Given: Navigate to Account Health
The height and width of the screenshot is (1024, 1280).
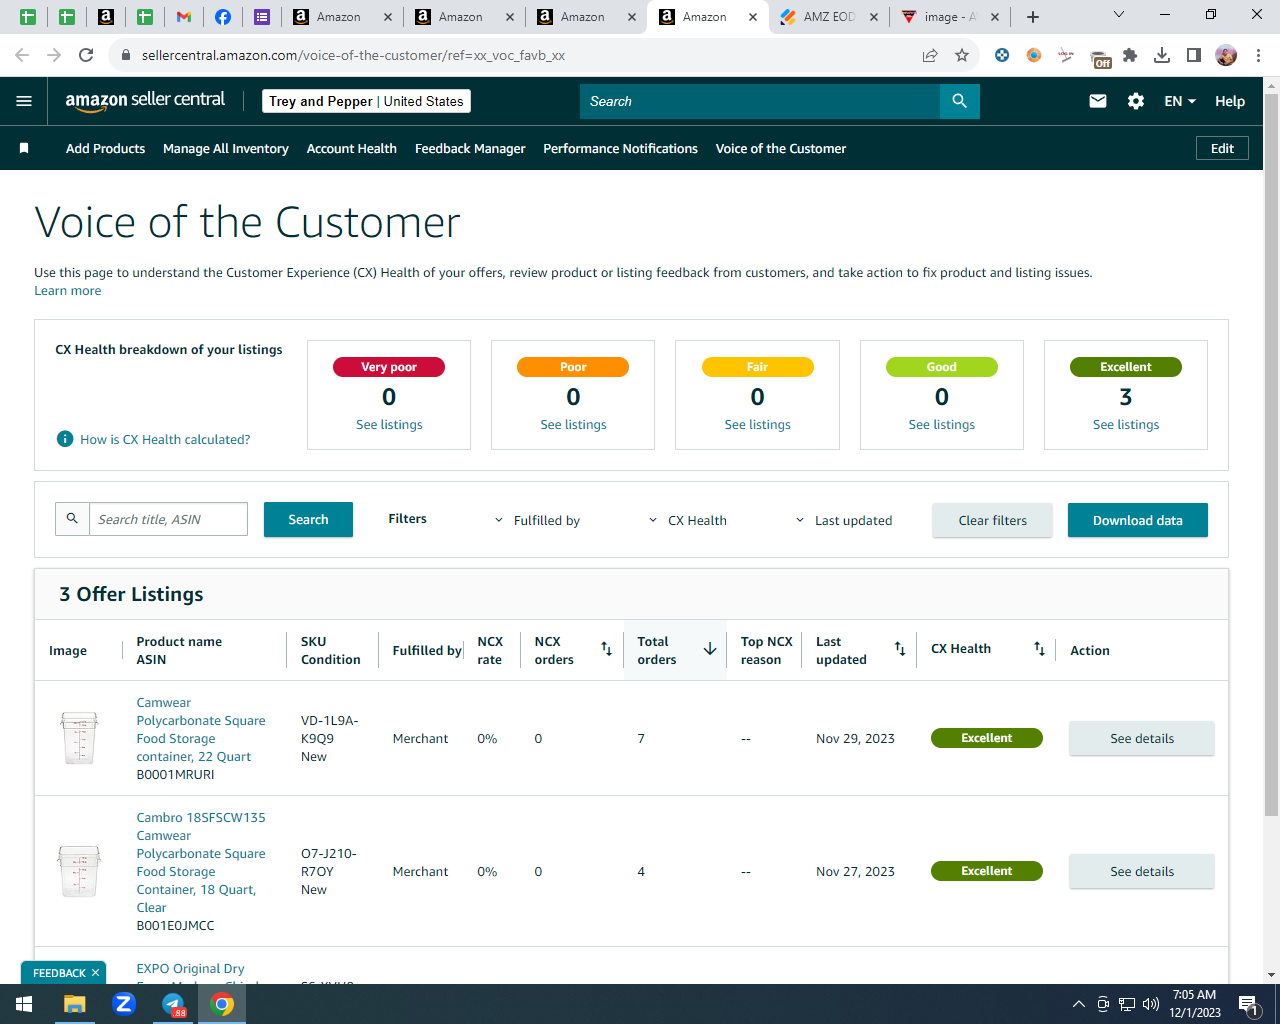Looking at the screenshot, I should click(352, 148).
